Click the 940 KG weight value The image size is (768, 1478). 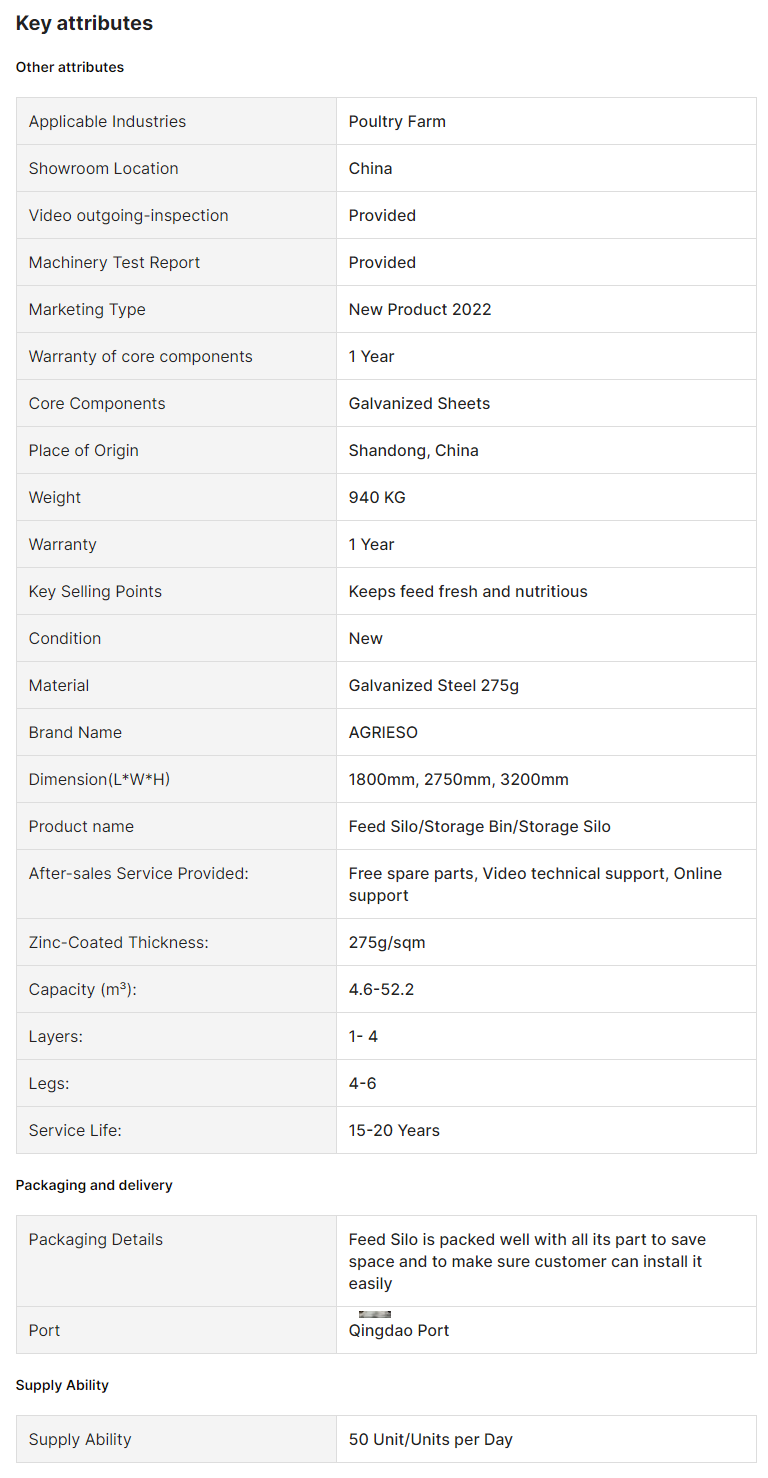(377, 497)
